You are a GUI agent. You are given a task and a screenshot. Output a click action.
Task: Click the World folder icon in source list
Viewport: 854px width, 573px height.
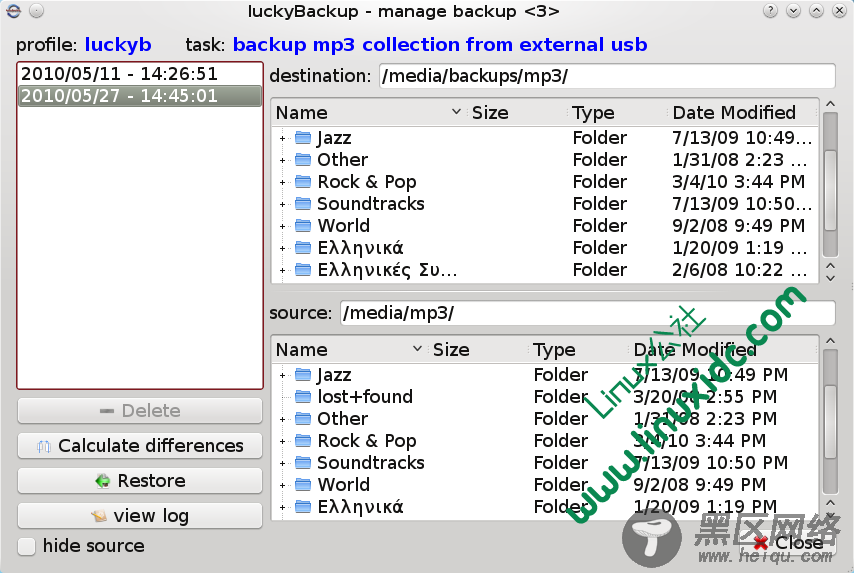[303, 485]
